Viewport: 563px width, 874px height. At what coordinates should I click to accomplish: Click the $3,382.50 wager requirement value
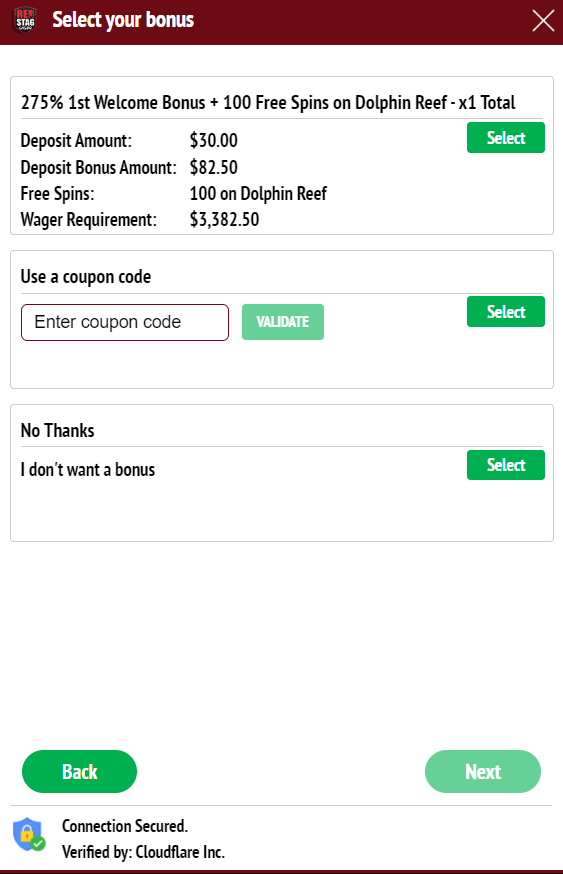coord(224,220)
